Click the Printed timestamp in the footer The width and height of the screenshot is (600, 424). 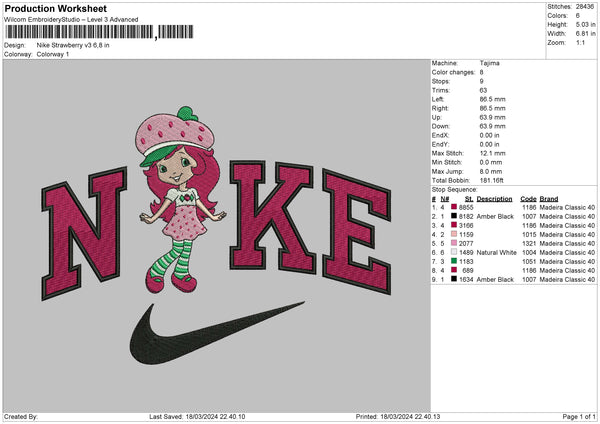click(x=398, y=416)
